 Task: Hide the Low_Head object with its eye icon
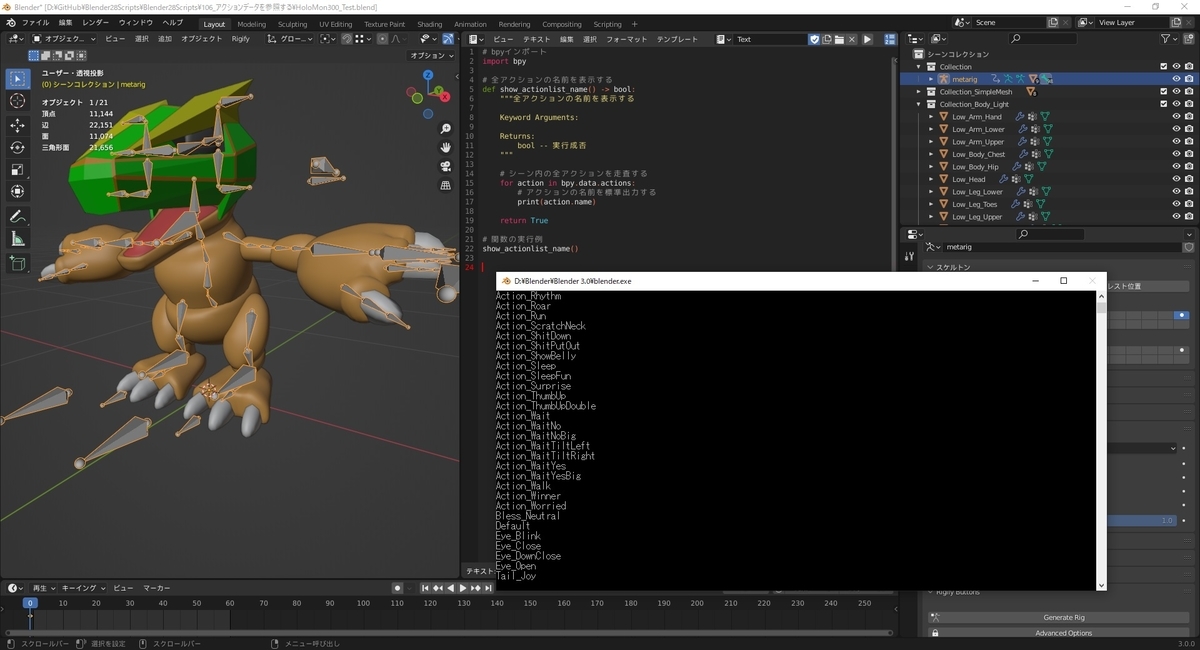1176,179
